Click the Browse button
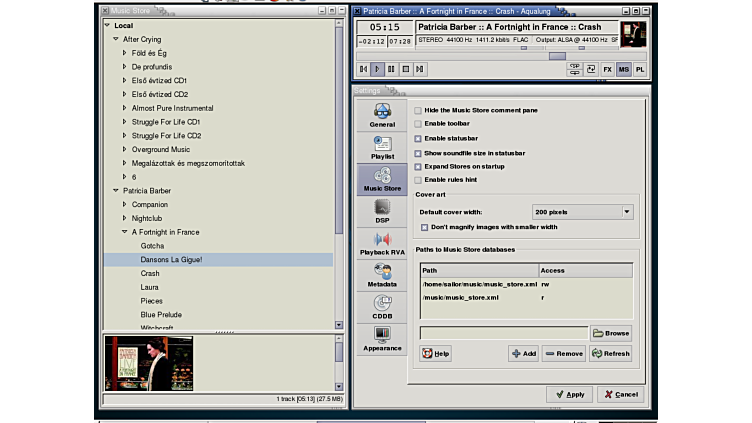This screenshot has width=752, height=423. point(610,333)
